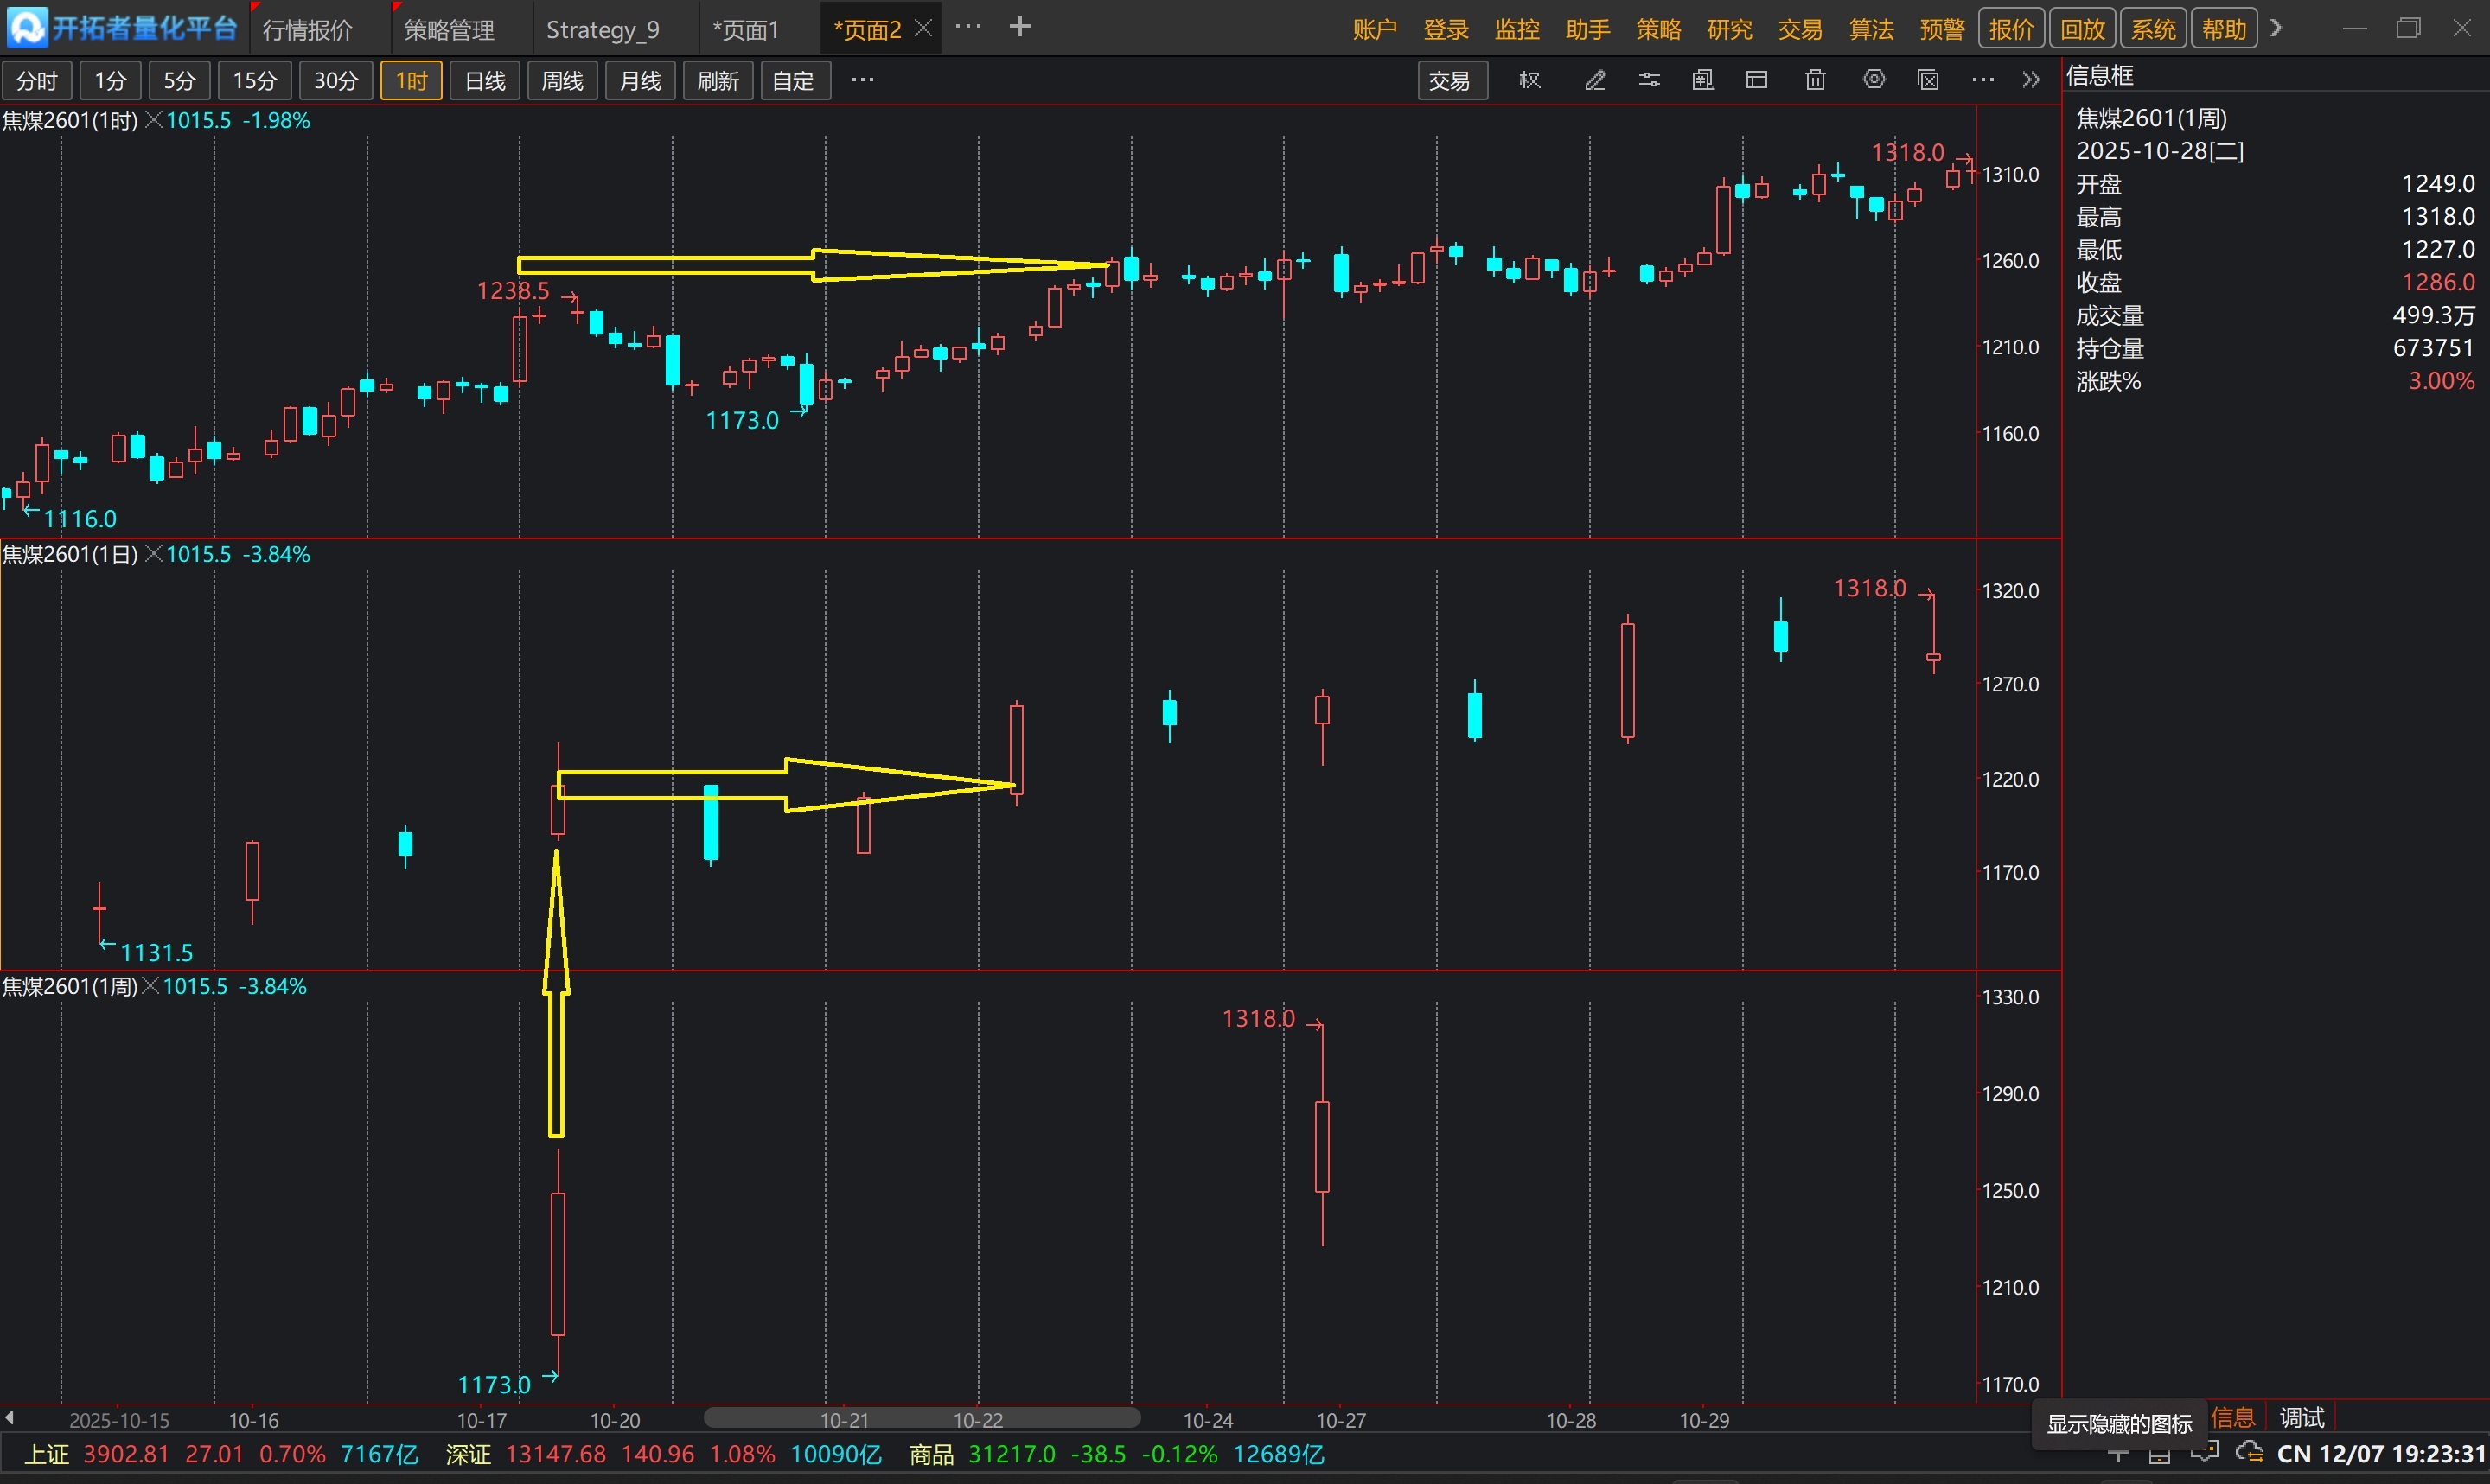Open the sliders adjustment icon in toolbar
2490x1484 pixels.
click(1649, 80)
